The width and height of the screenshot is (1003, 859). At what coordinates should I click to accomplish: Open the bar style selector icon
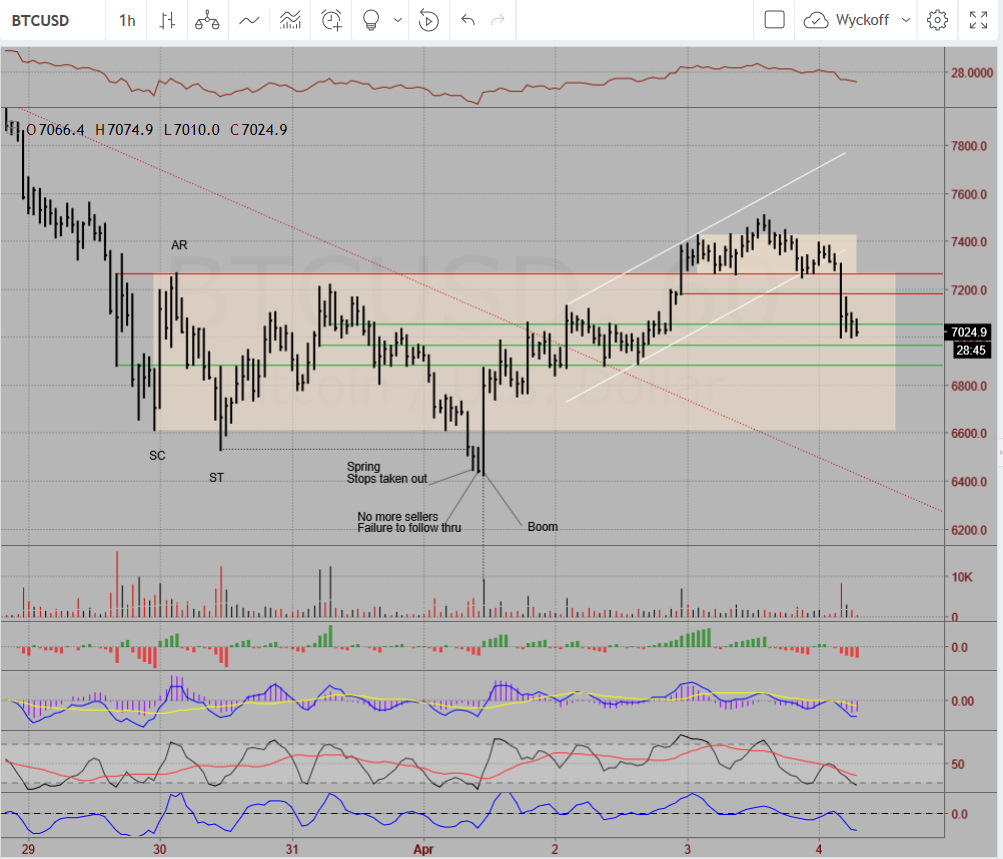(x=168, y=20)
